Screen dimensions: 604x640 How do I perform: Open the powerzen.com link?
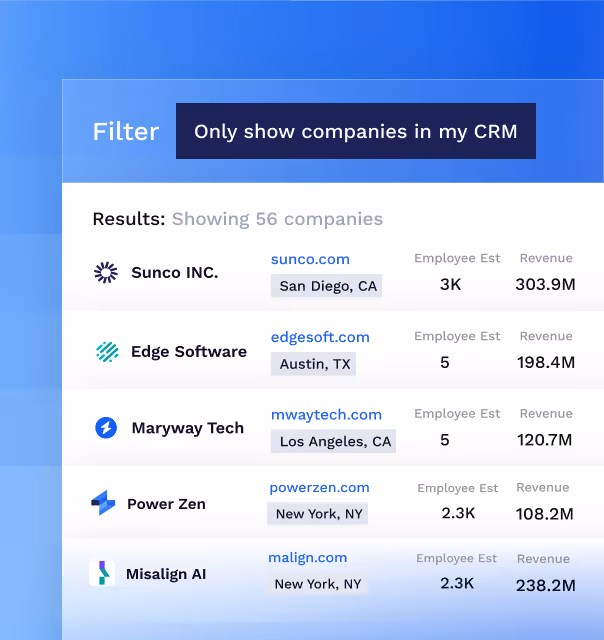click(319, 487)
